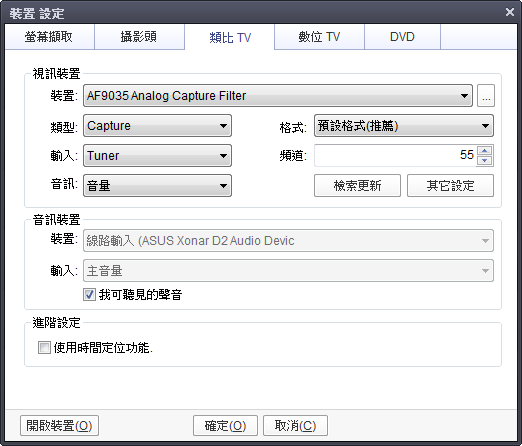Open the AF9035 Analog Capture Filter dropdown
The image size is (522, 446).
pos(278,96)
